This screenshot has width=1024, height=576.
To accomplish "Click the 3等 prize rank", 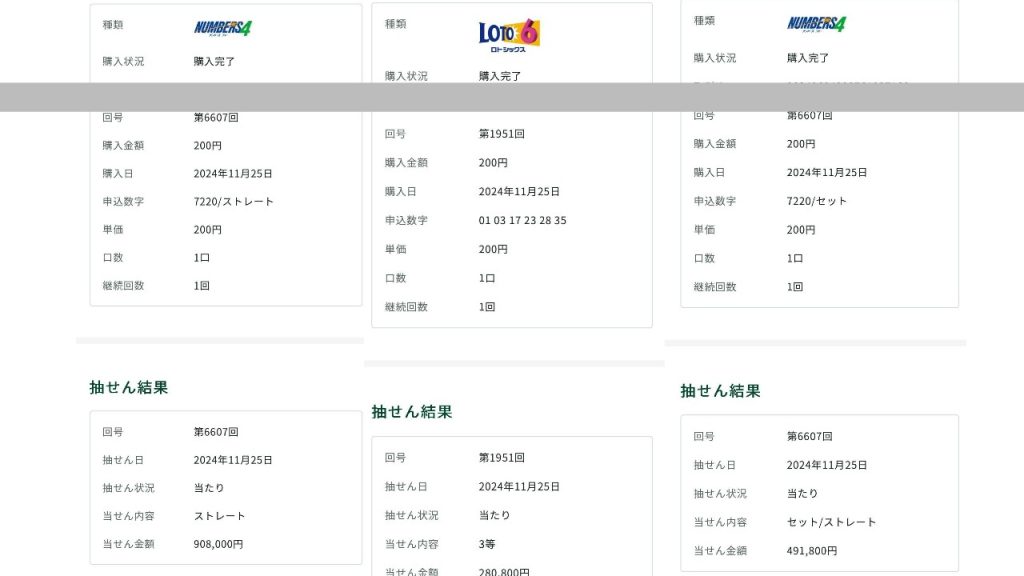I will click(487, 544).
